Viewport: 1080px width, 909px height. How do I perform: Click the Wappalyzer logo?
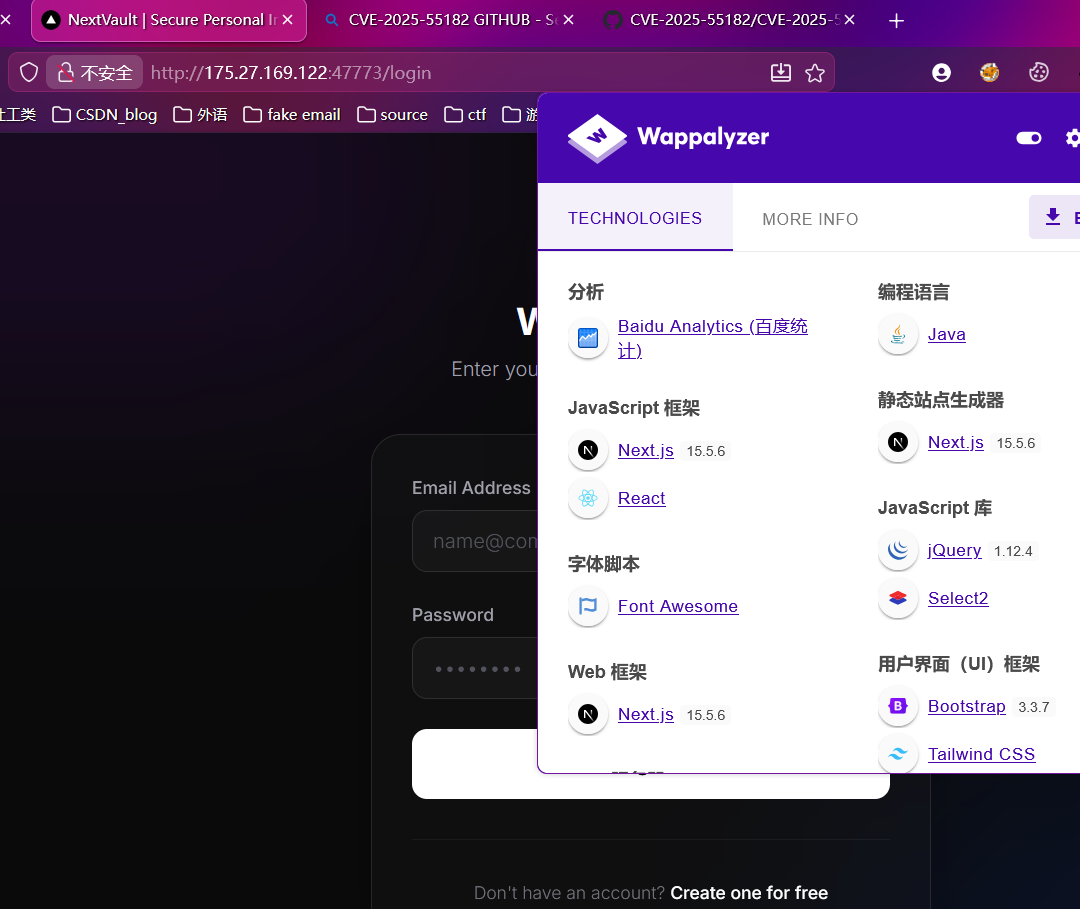668,137
